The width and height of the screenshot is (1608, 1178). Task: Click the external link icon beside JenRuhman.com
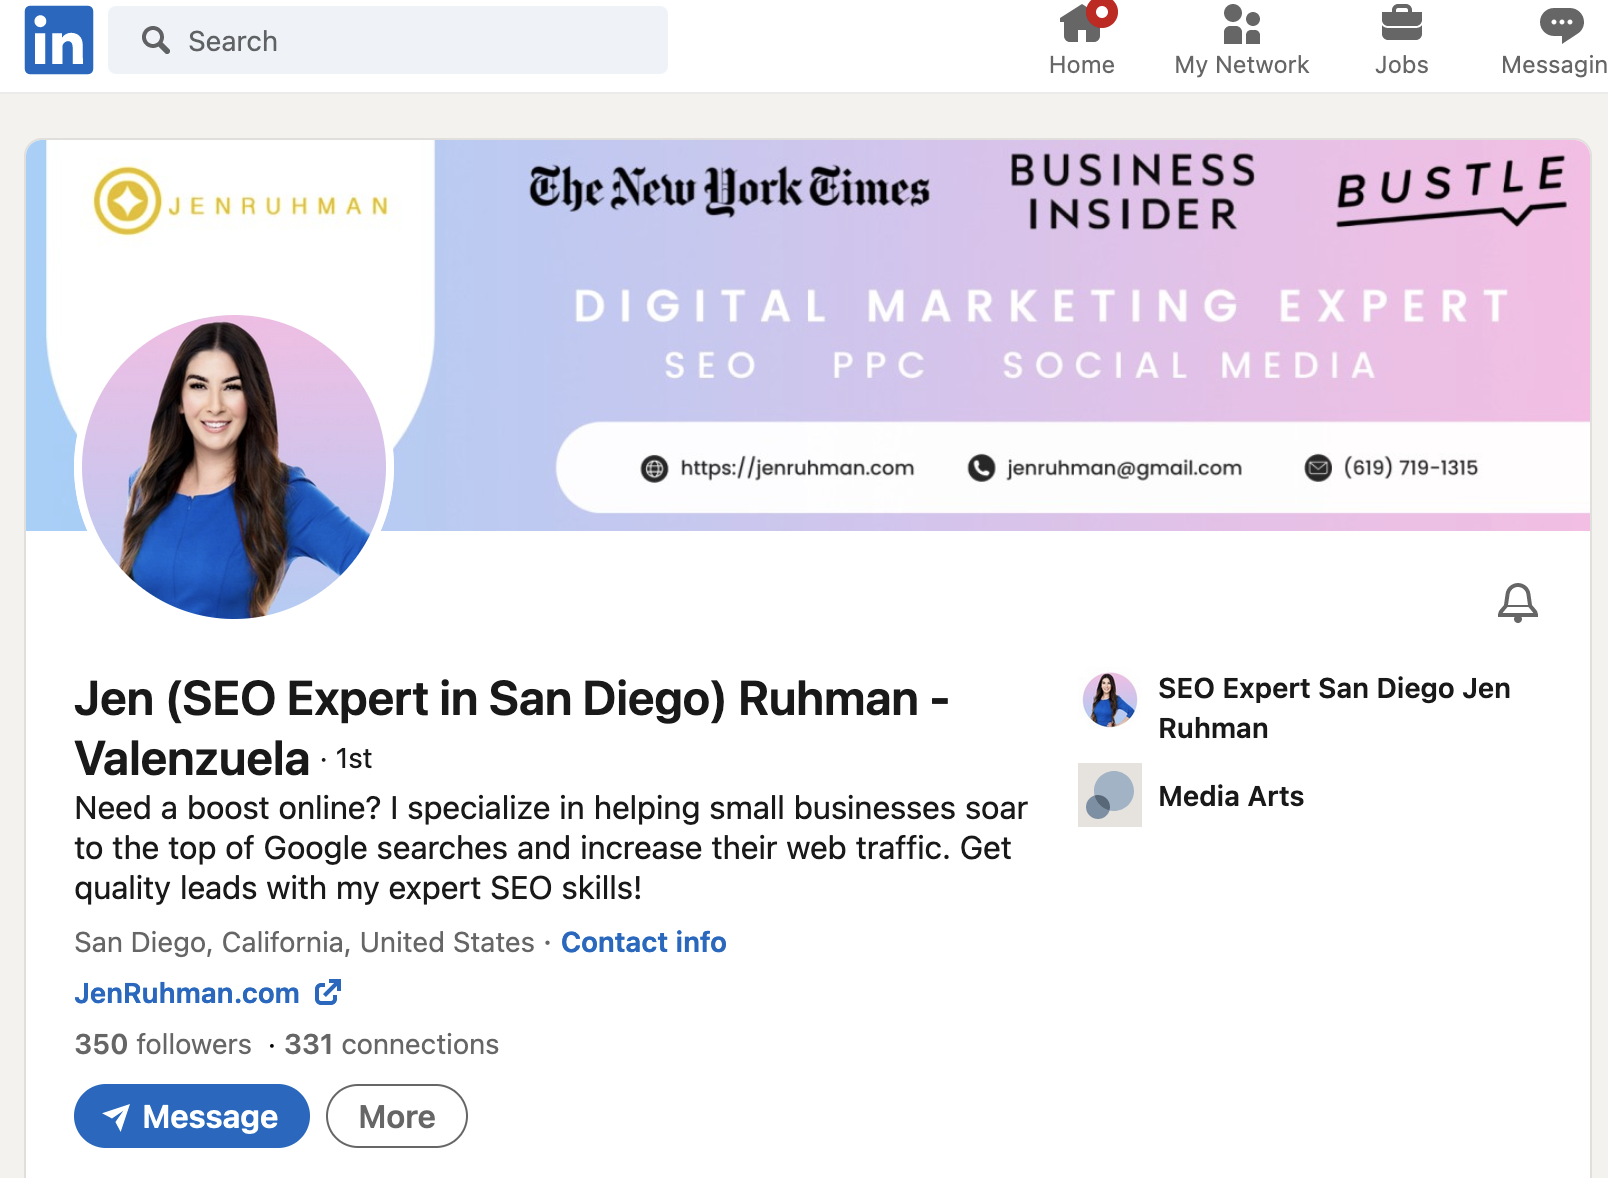(328, 992)
